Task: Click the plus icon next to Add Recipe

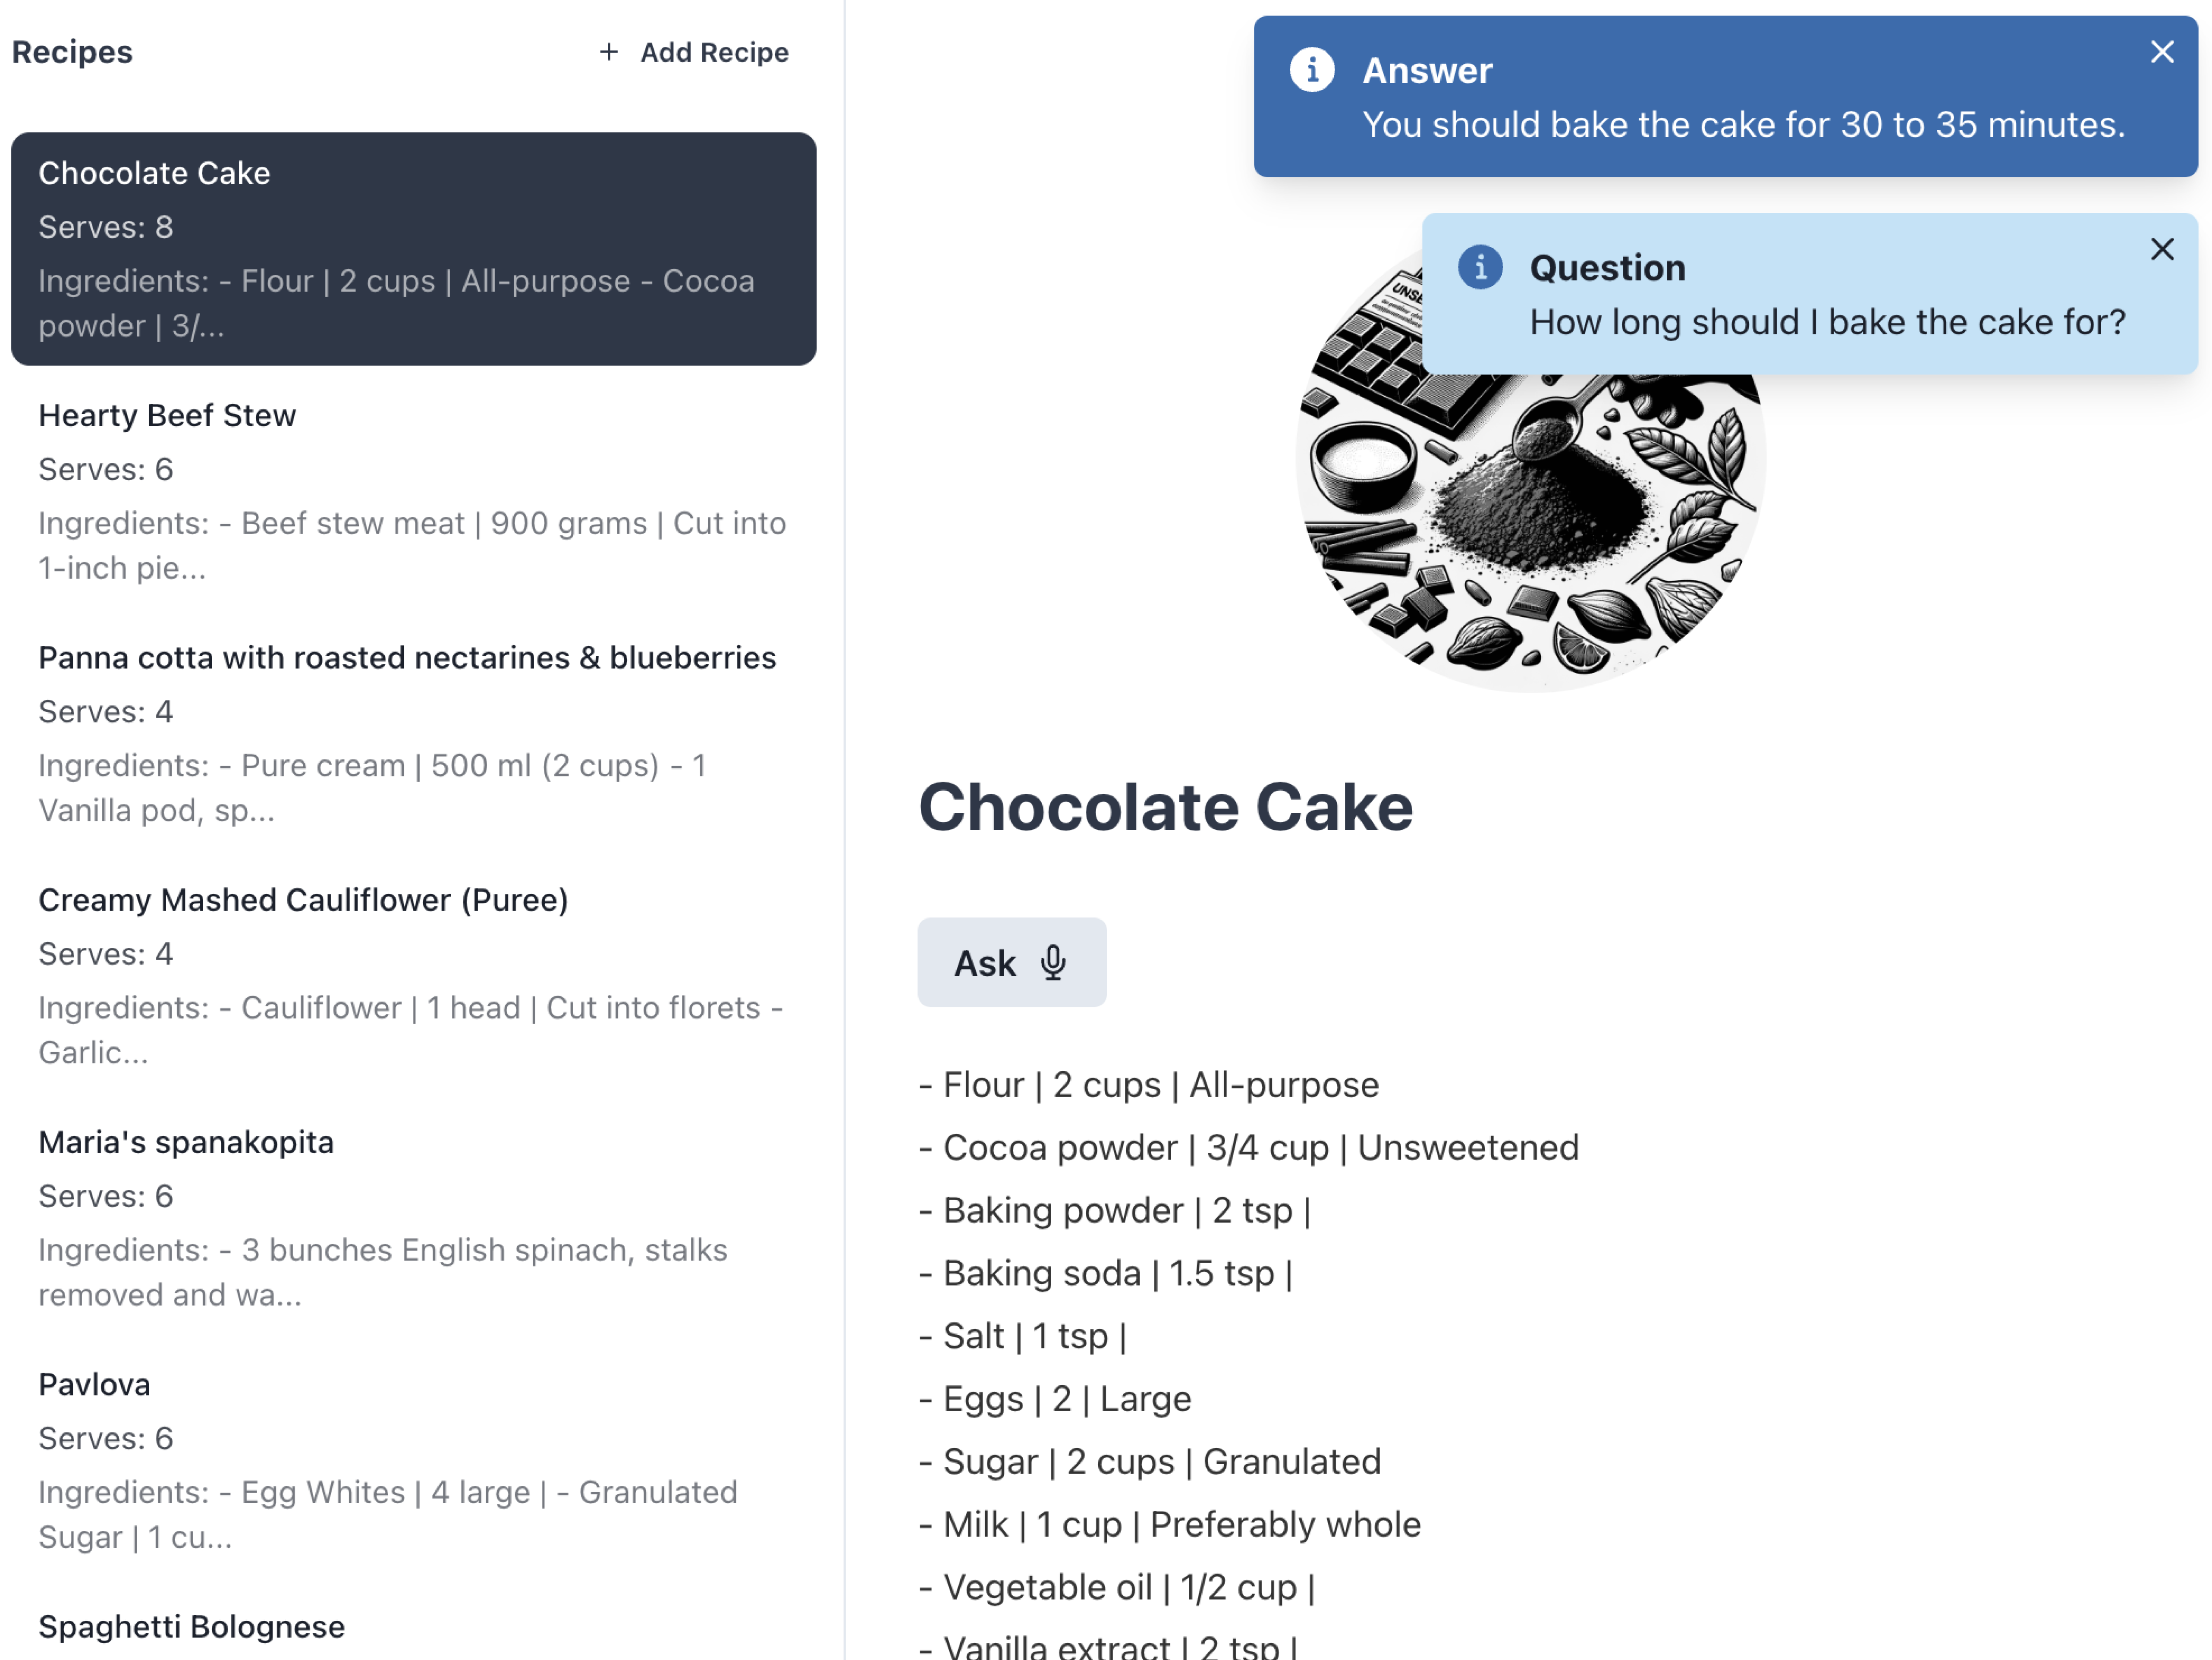Action: [609, 52]
